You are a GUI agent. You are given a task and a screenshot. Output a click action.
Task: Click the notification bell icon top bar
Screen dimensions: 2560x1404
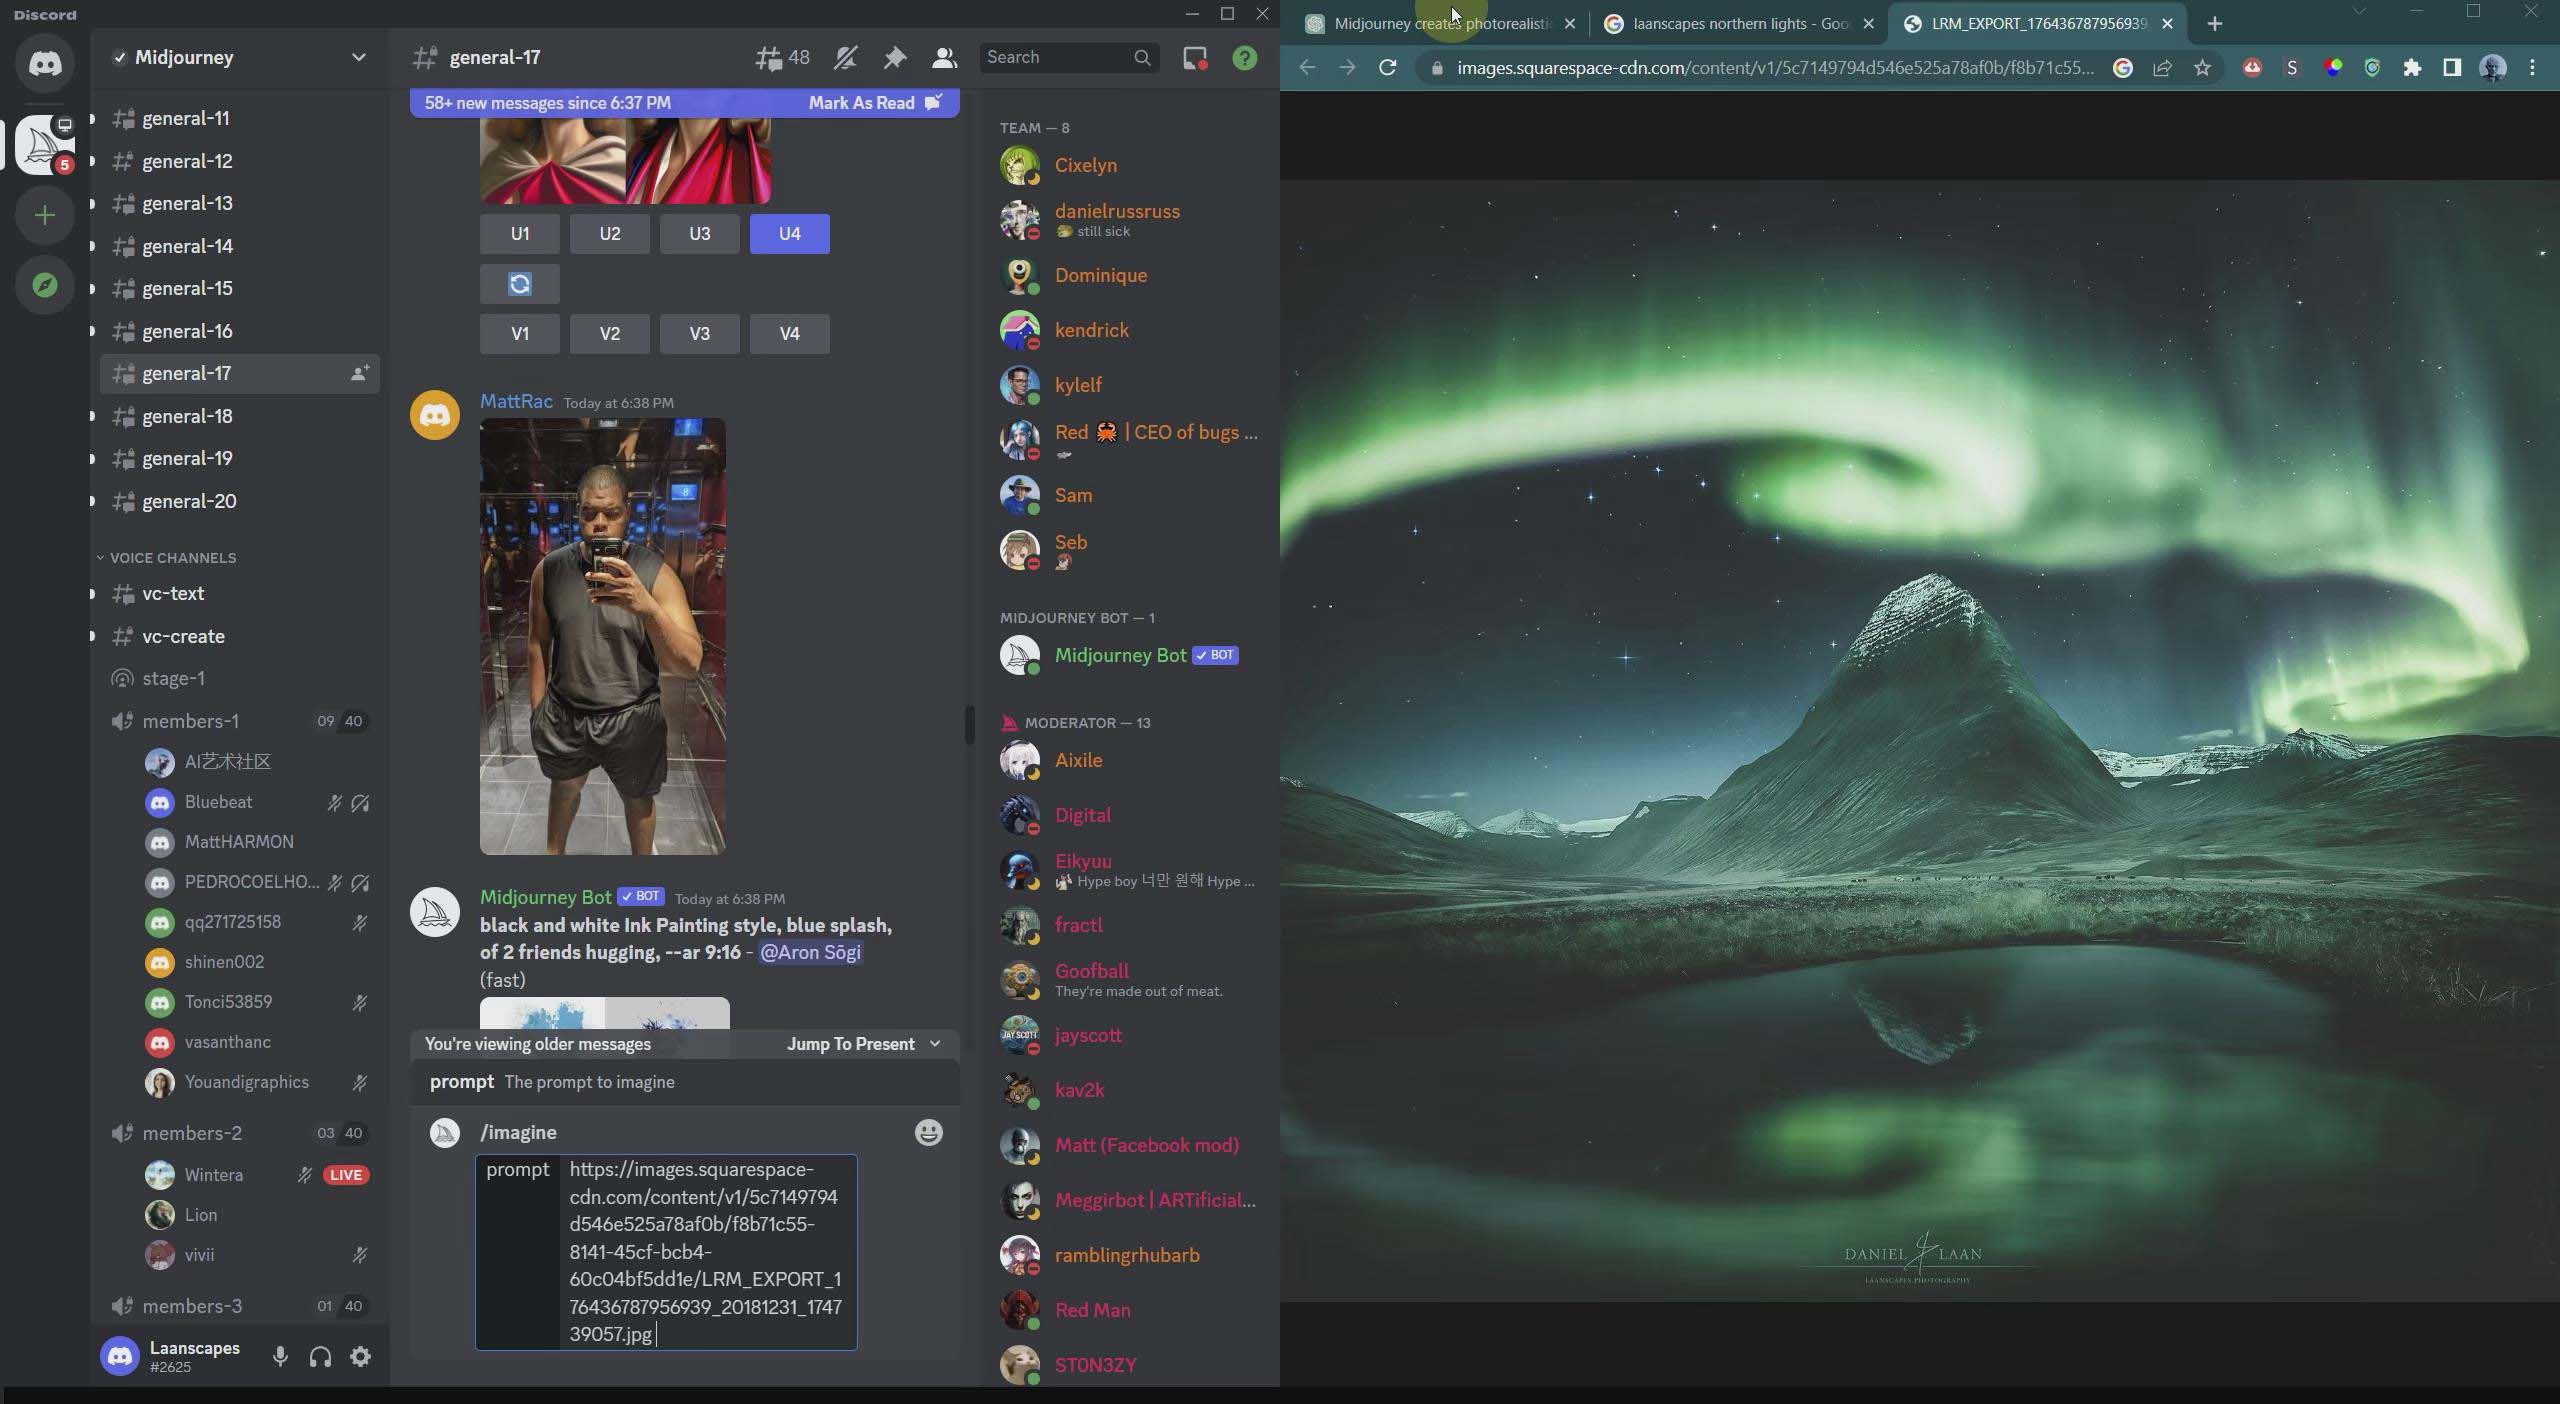[842, 59]
